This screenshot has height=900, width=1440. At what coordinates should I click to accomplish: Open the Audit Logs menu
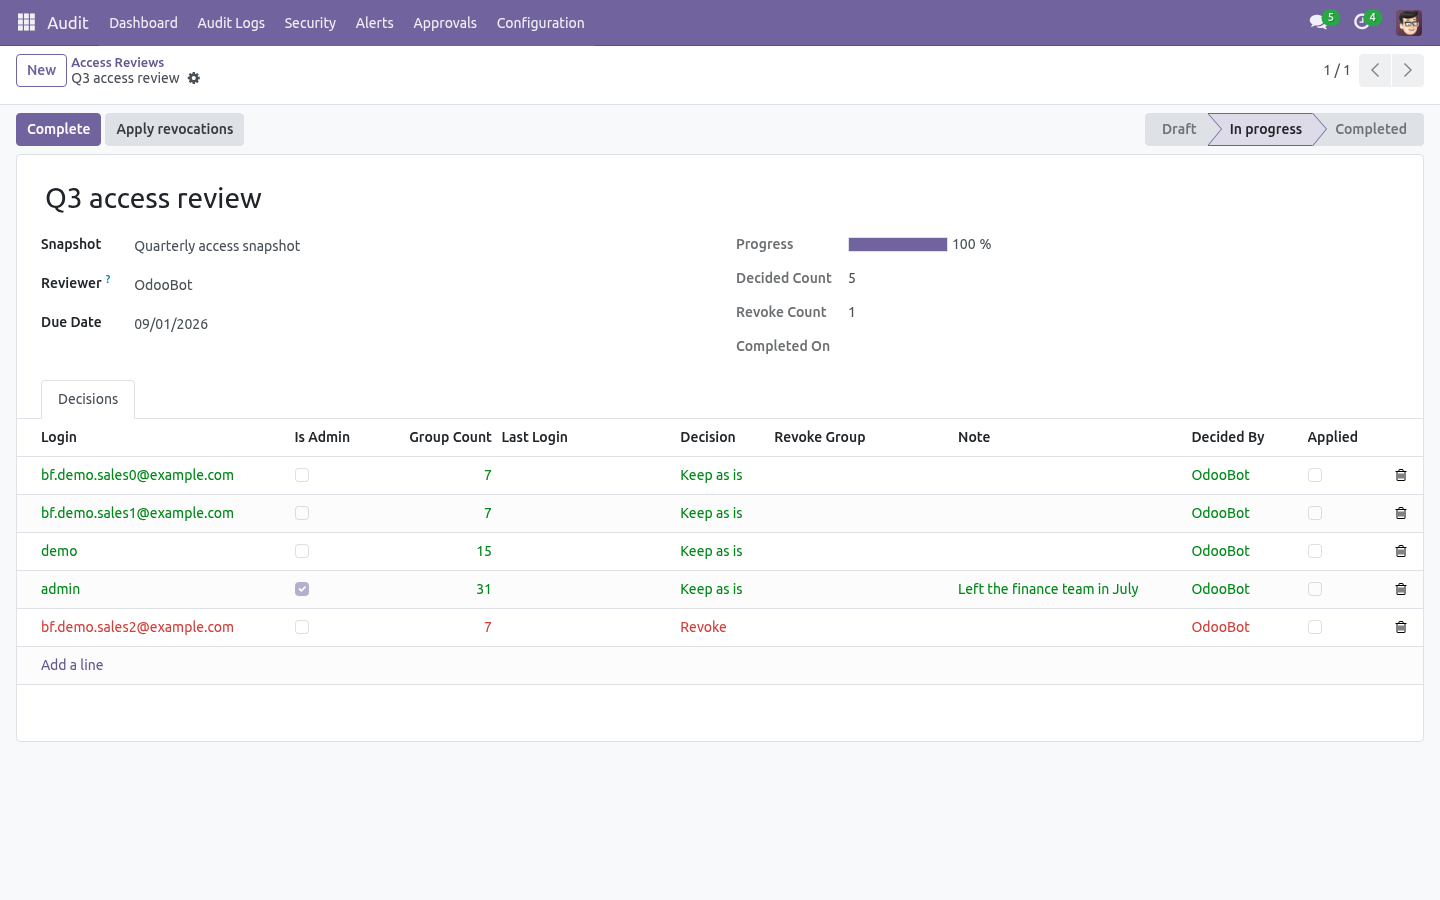231,22
